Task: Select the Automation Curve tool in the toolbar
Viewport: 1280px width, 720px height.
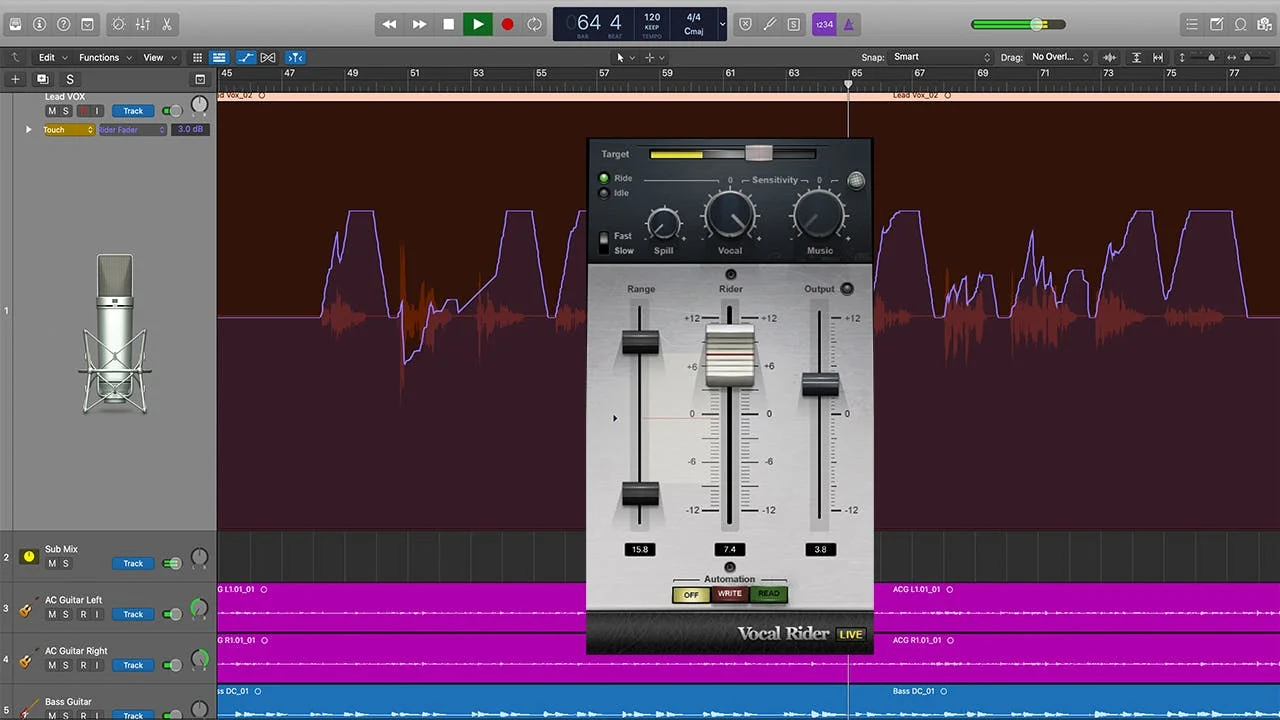Action: (246, 57)
